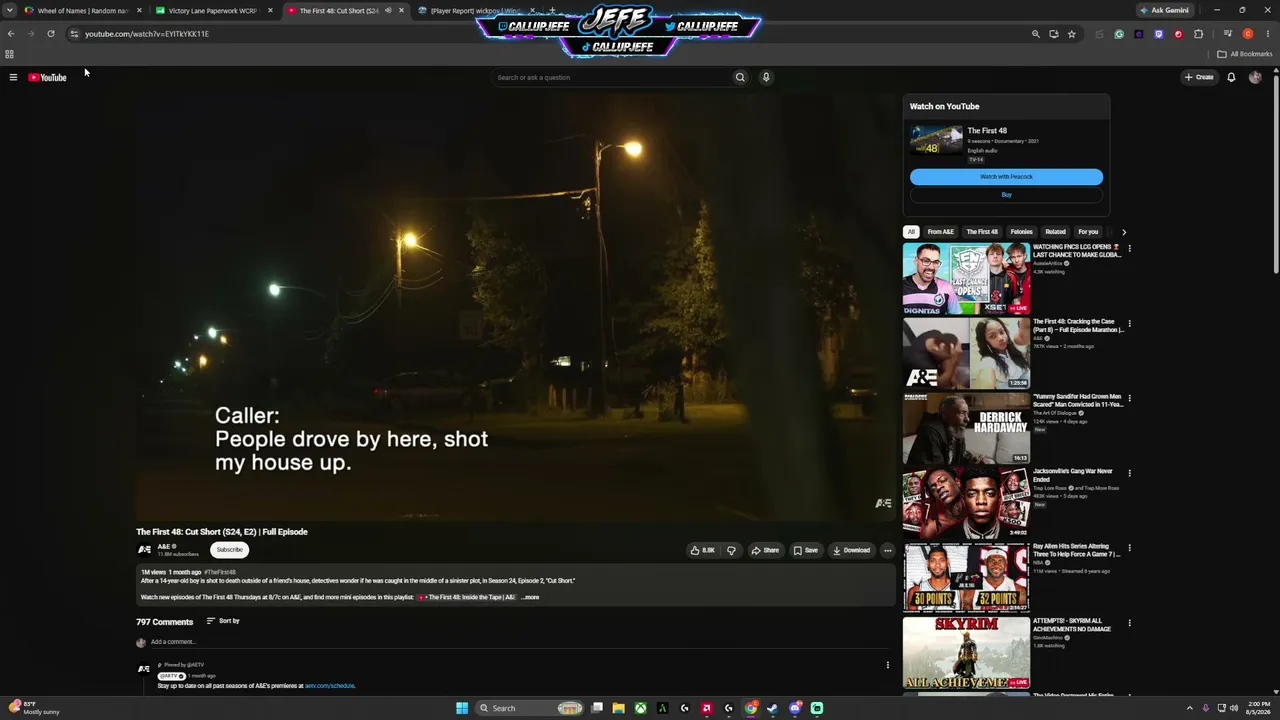
Task: Open the Create menu button
Action: [1199, 77]
